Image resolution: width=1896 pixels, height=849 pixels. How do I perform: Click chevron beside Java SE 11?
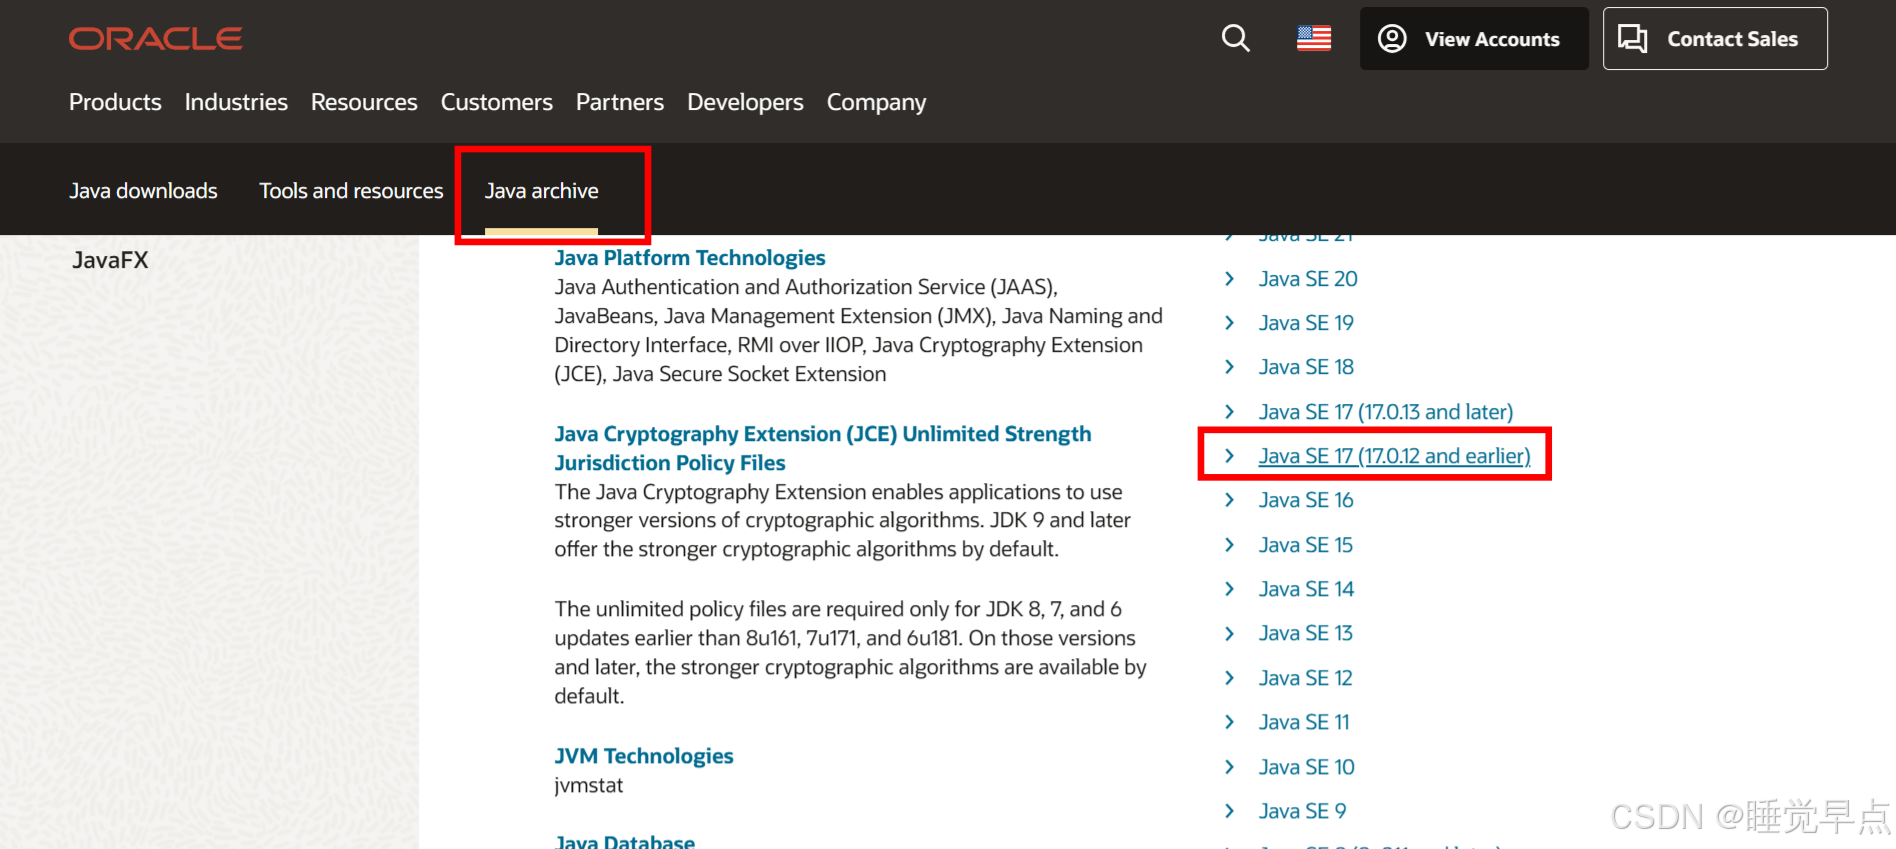(1230, 722)
